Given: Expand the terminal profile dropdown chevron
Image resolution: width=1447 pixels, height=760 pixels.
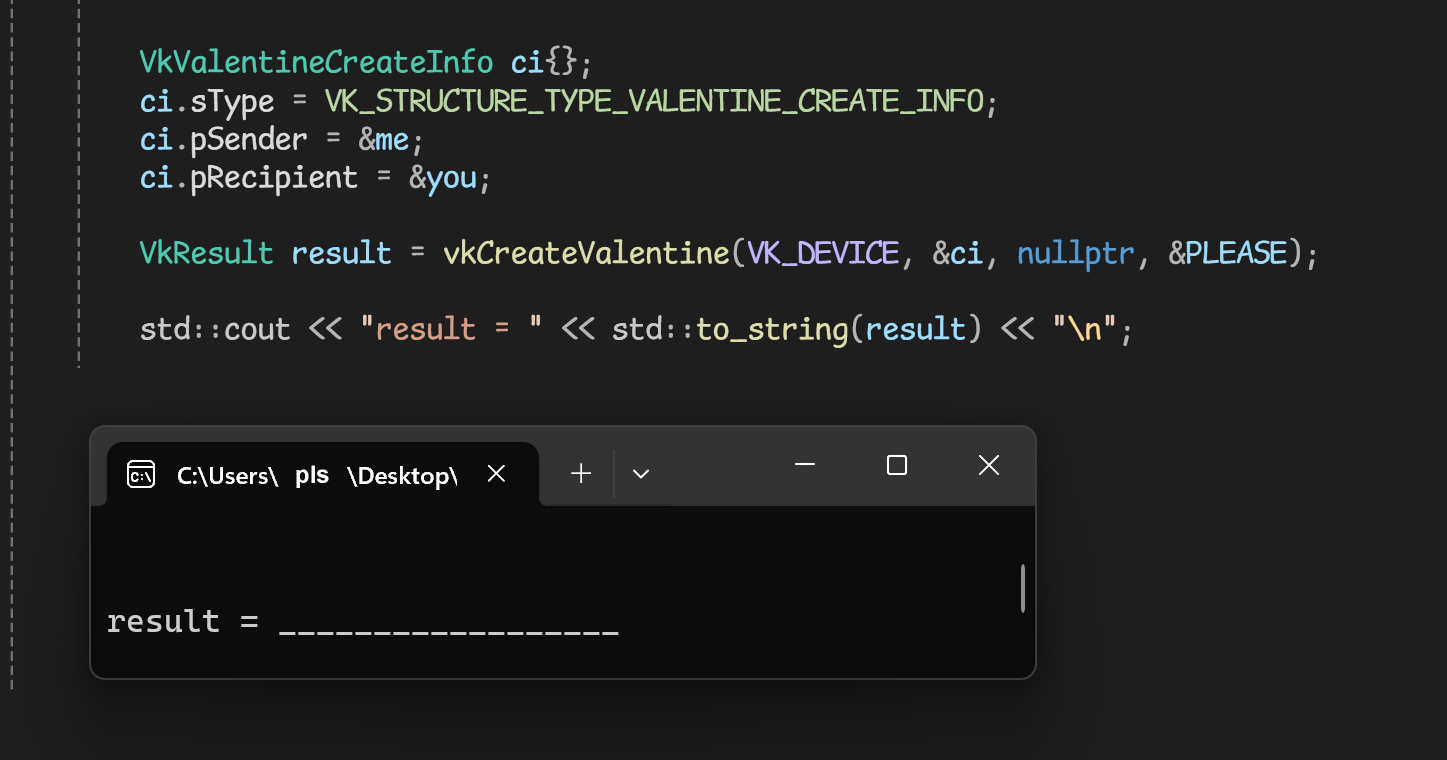Looking at the screenshot, I should click(641, 473).
